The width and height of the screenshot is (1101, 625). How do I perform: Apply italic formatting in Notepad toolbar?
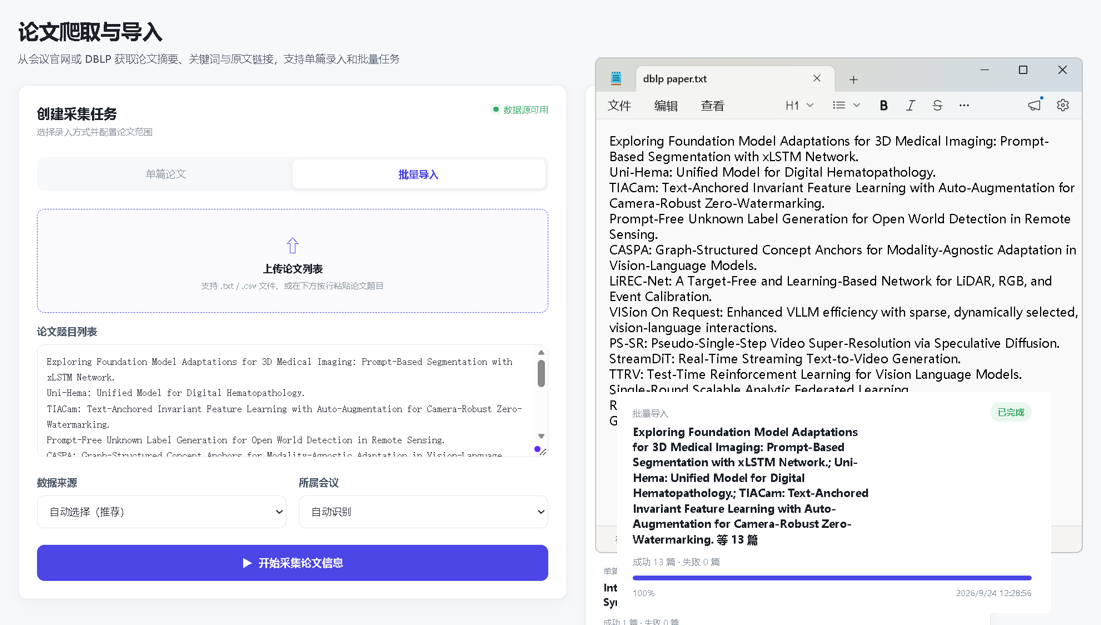910,105
